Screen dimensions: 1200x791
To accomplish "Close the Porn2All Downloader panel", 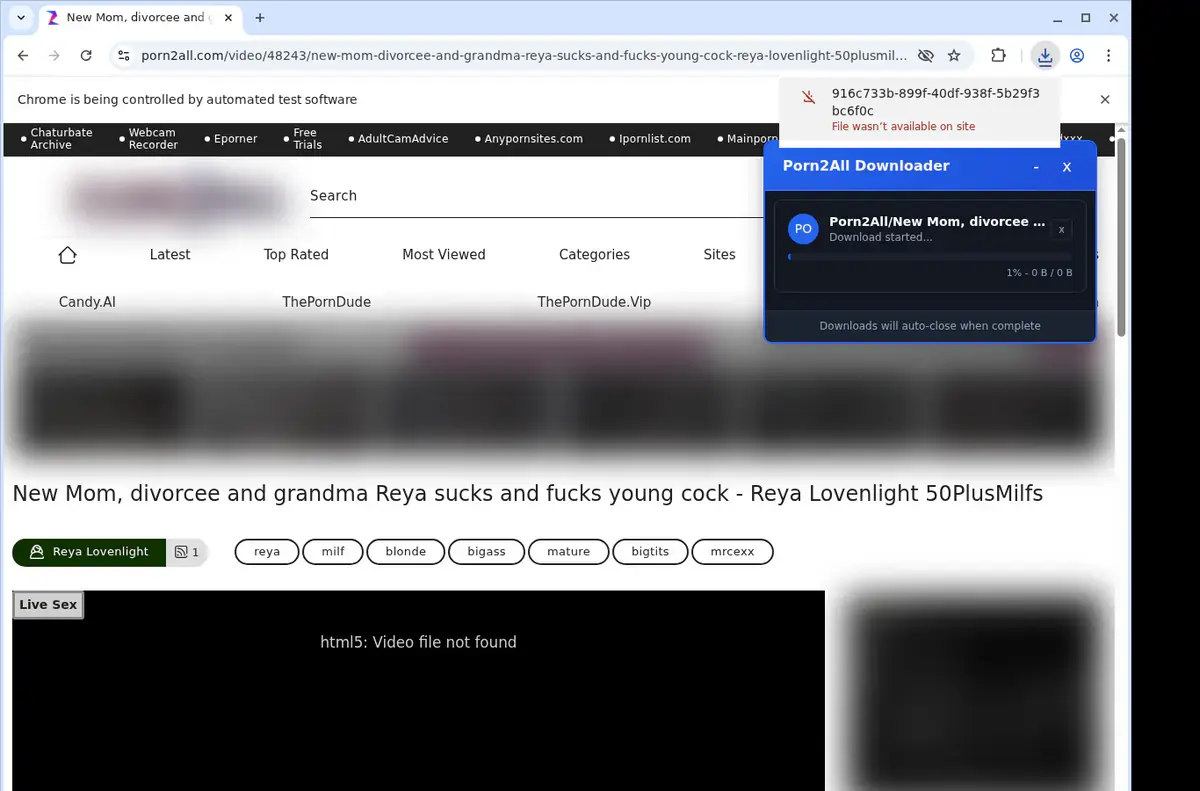I will [1066, 167].
